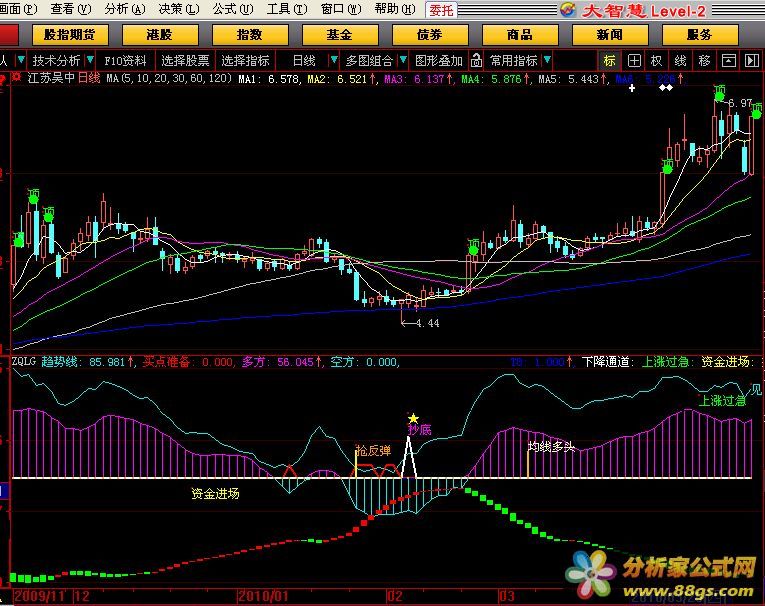Click the 股指期货 button

[x=69, y=34]
